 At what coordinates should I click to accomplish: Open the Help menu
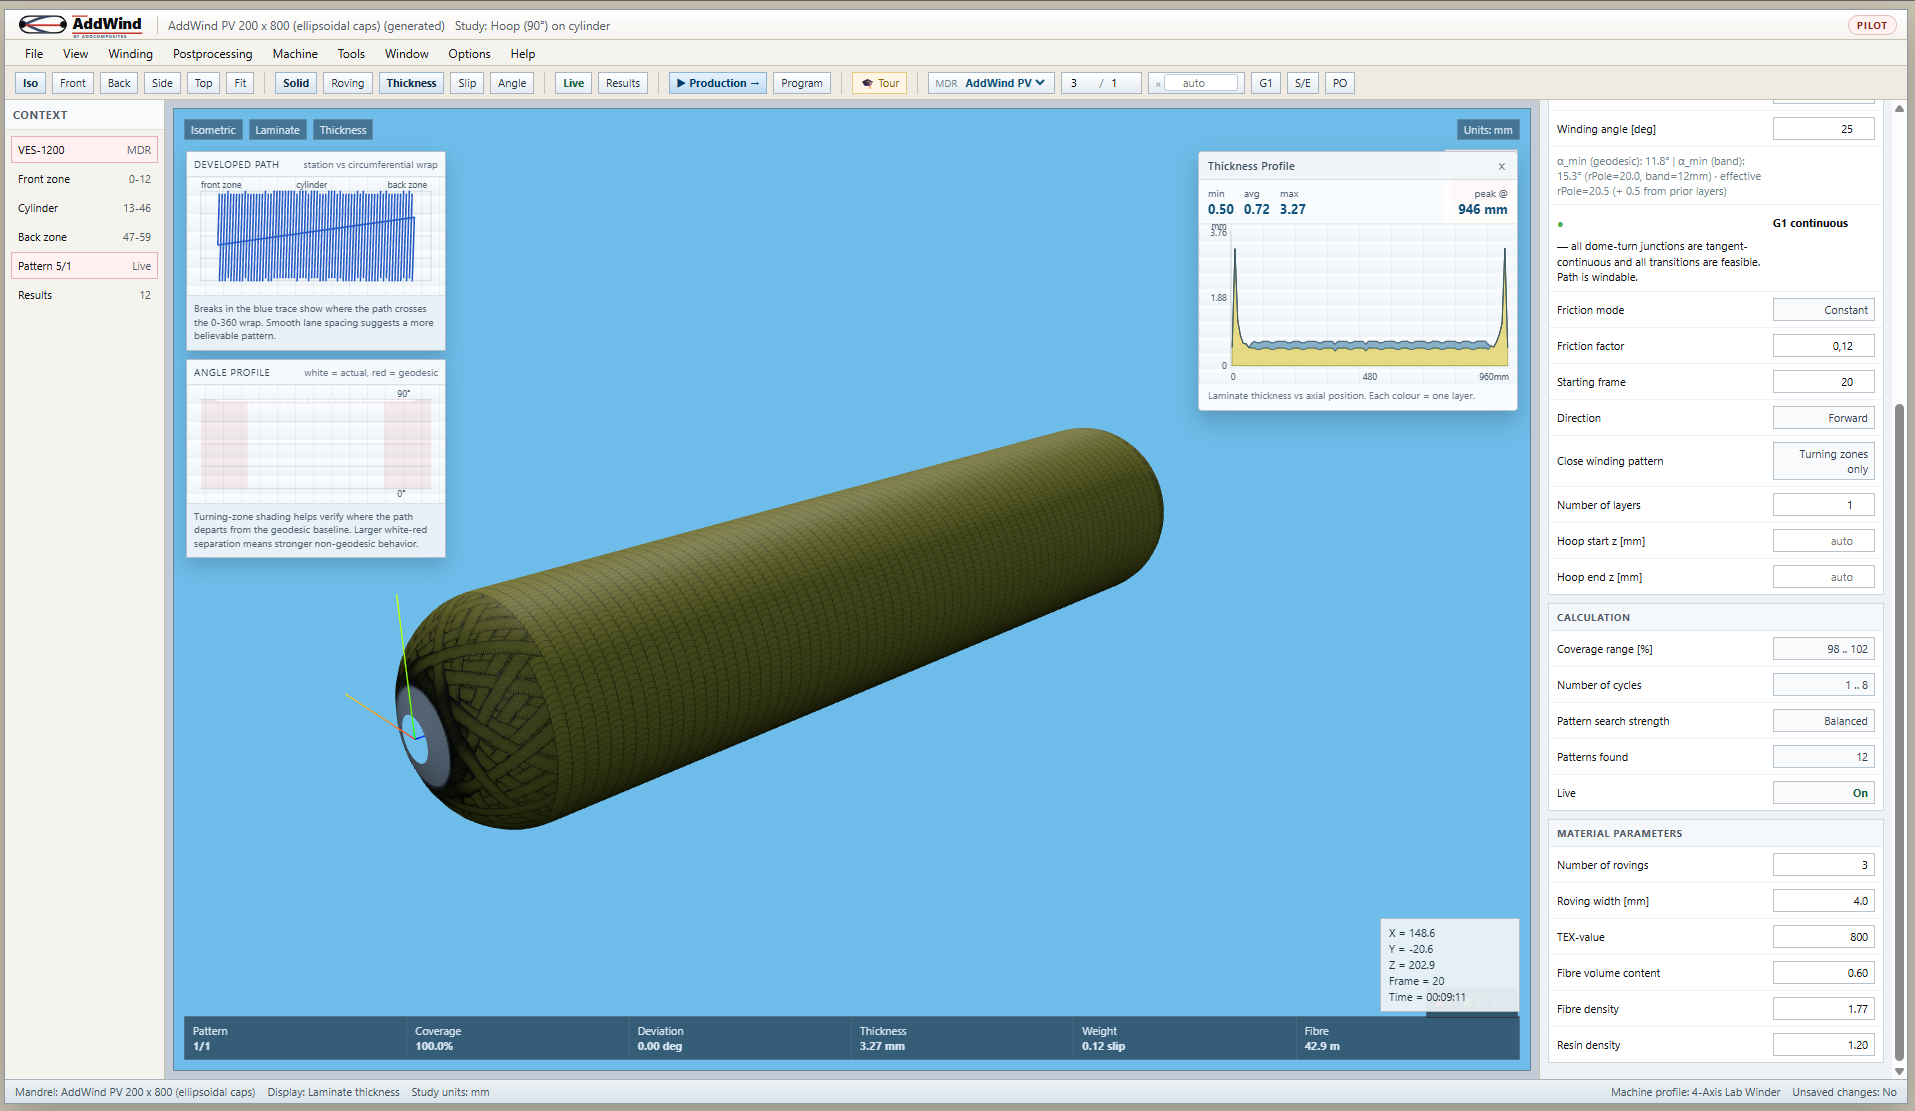[522, 54]
